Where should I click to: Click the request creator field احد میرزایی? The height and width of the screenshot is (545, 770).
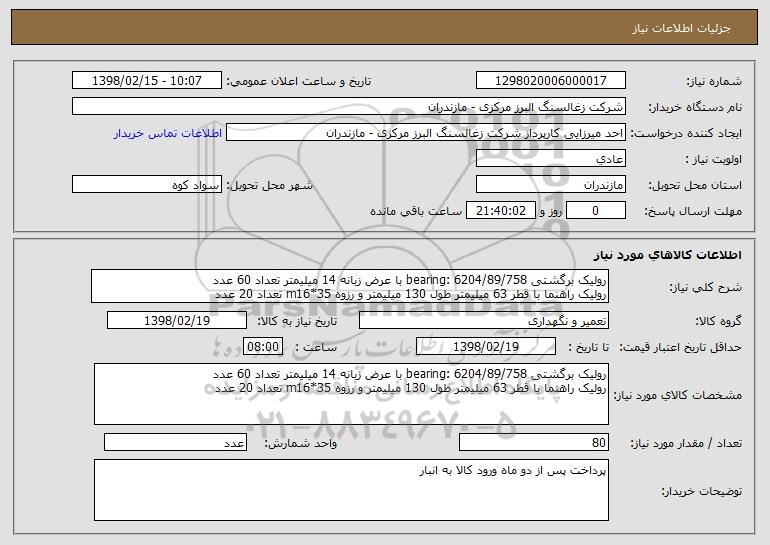click(426, 133)
